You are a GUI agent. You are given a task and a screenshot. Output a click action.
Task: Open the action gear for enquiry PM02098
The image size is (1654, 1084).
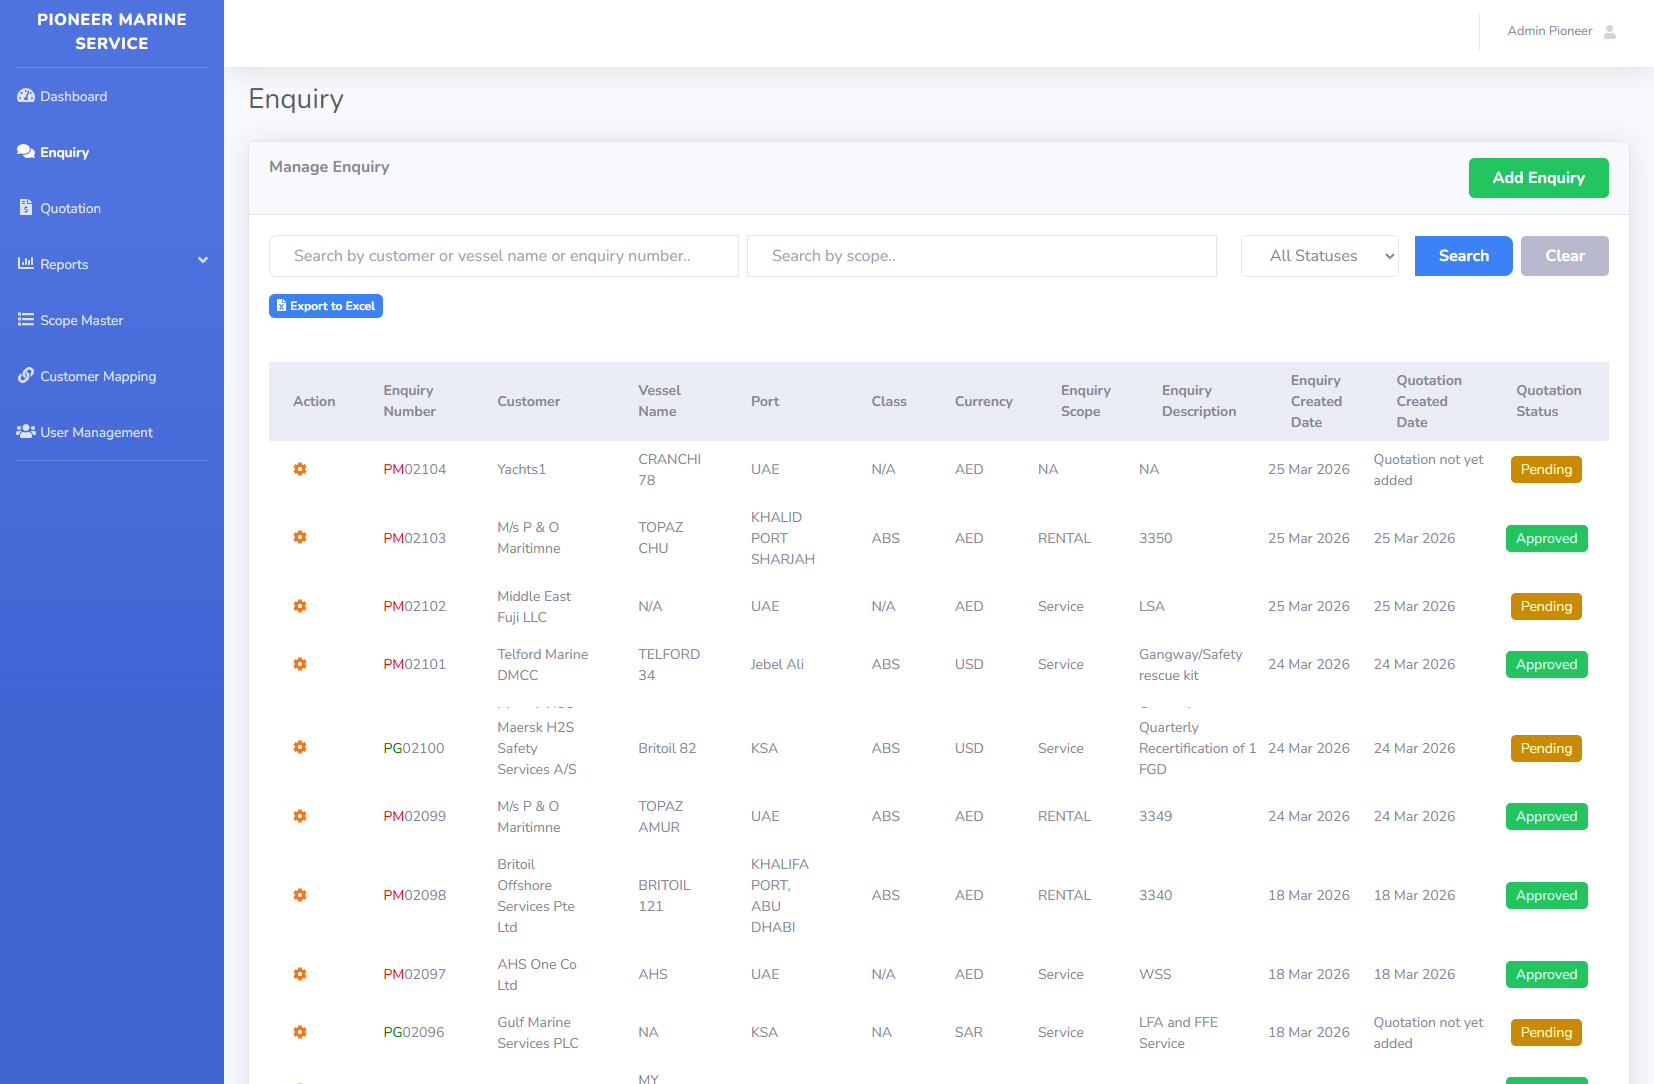(x=300, y=895)
